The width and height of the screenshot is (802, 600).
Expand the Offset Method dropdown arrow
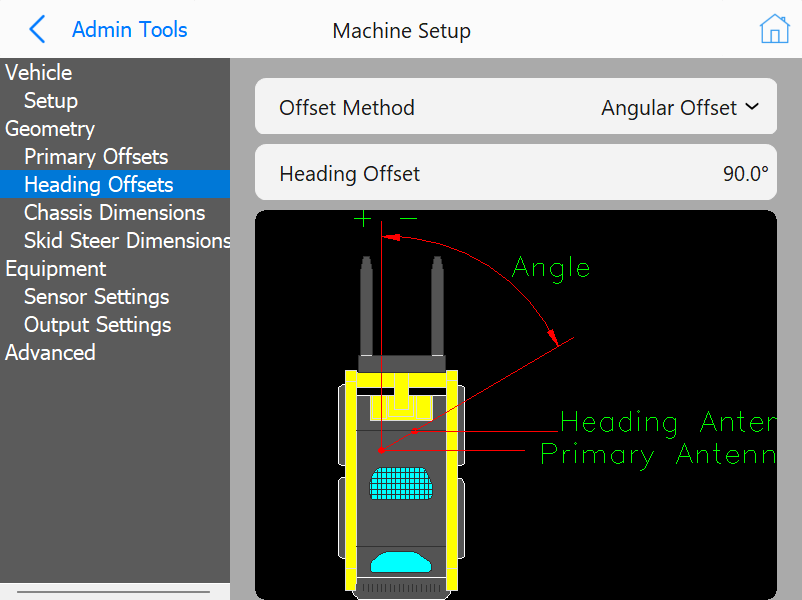752,107
